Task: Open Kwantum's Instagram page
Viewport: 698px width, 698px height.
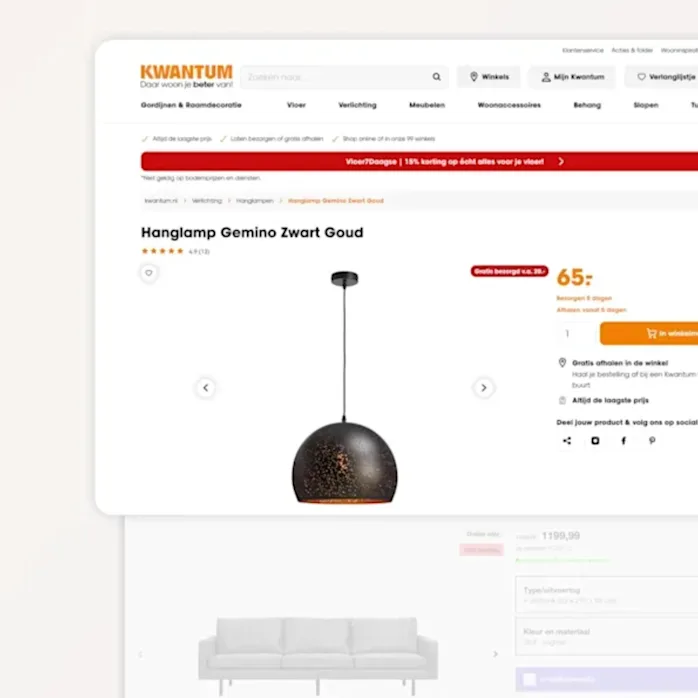Action: [595, 440]
